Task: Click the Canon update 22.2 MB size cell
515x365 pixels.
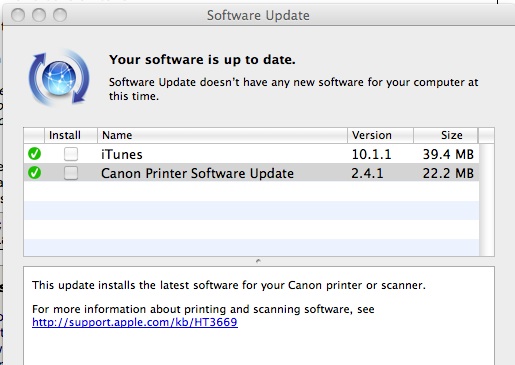Action: tap(448, 173)
